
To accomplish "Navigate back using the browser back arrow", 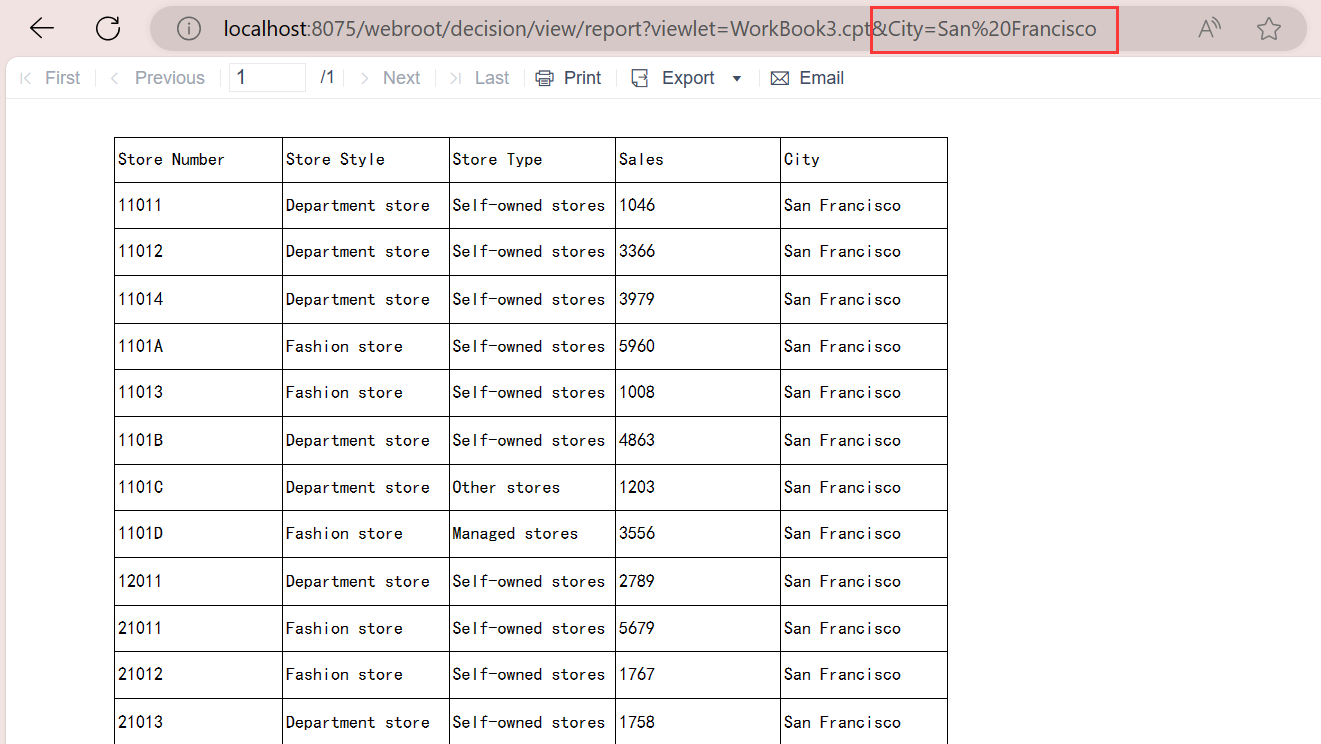I will tap(41, 28).
